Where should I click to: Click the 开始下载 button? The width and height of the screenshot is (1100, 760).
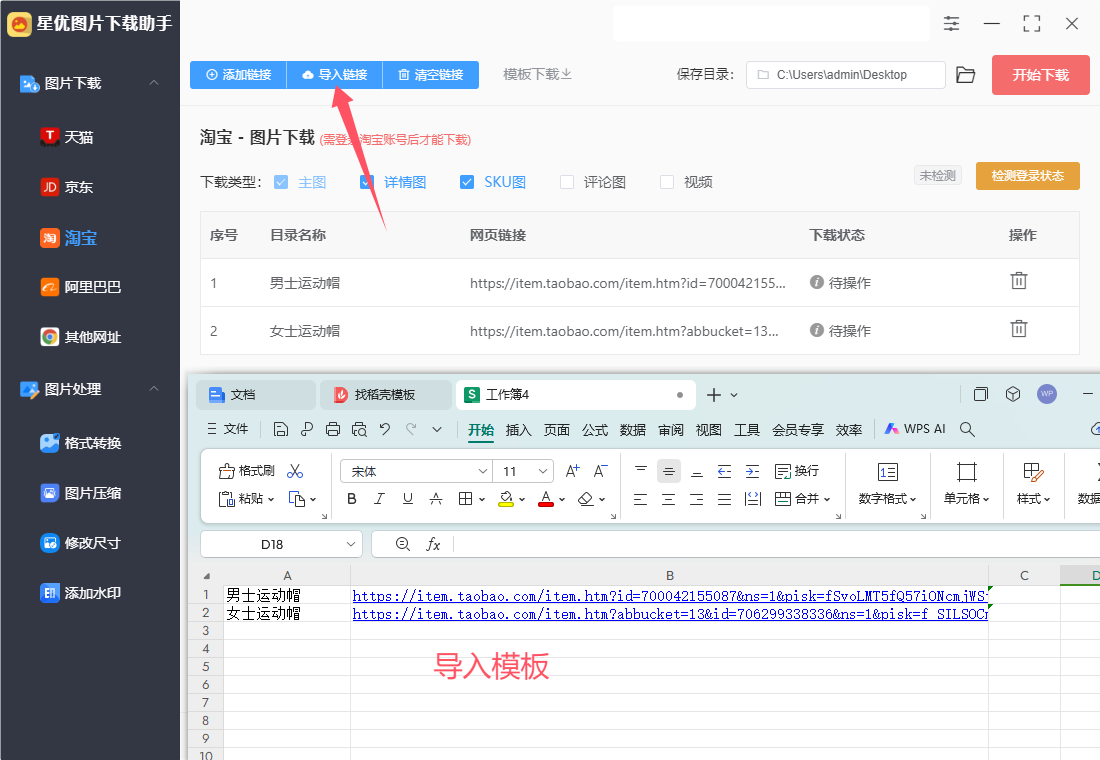pos(1040,75)
